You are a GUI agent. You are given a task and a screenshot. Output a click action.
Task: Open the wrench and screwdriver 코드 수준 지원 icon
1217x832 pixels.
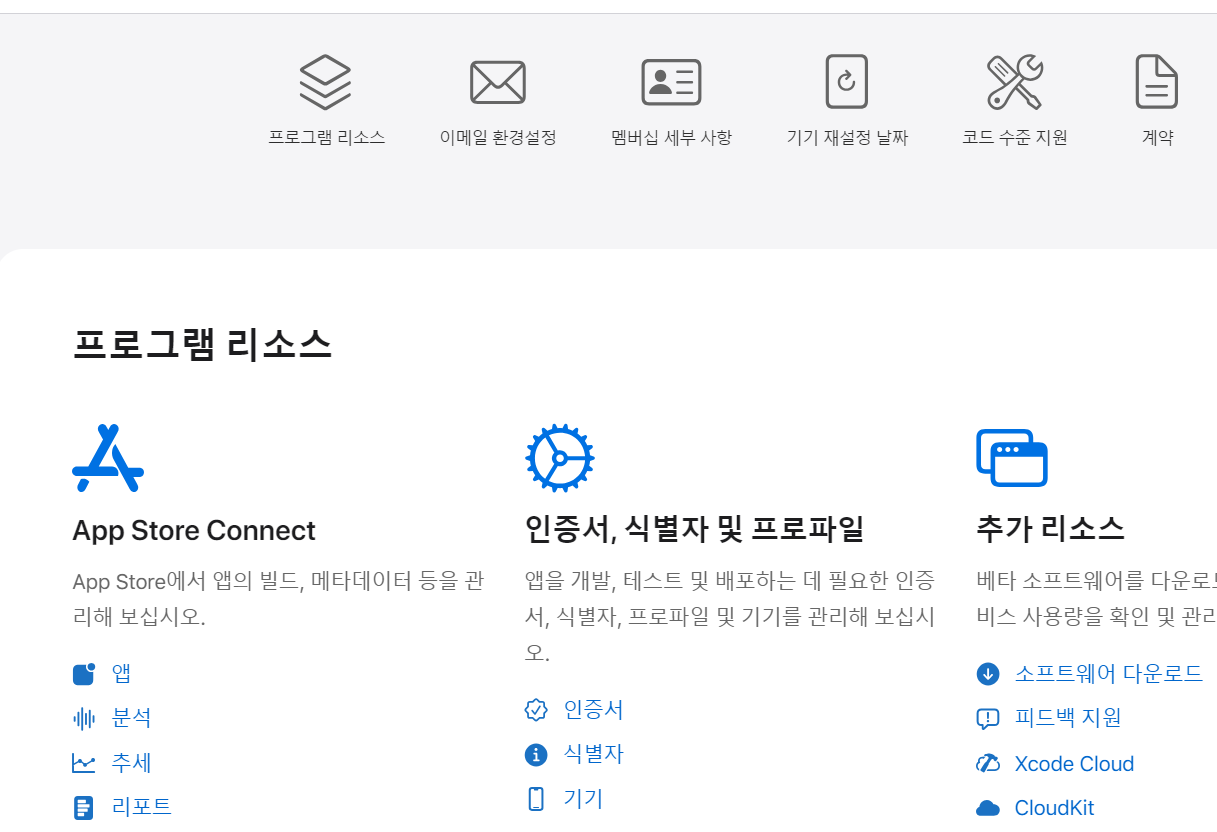1015,82
